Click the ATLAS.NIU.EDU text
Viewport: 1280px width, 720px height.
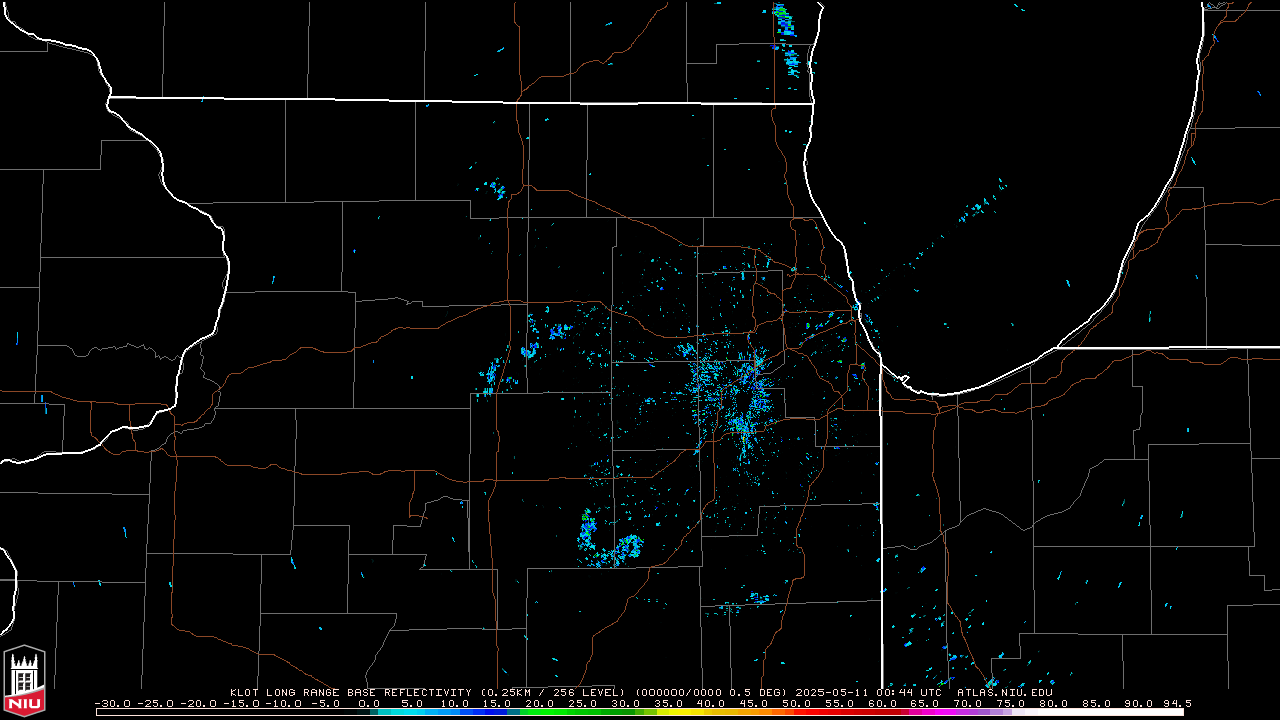pyautogui.click(x=1005, y=692)
